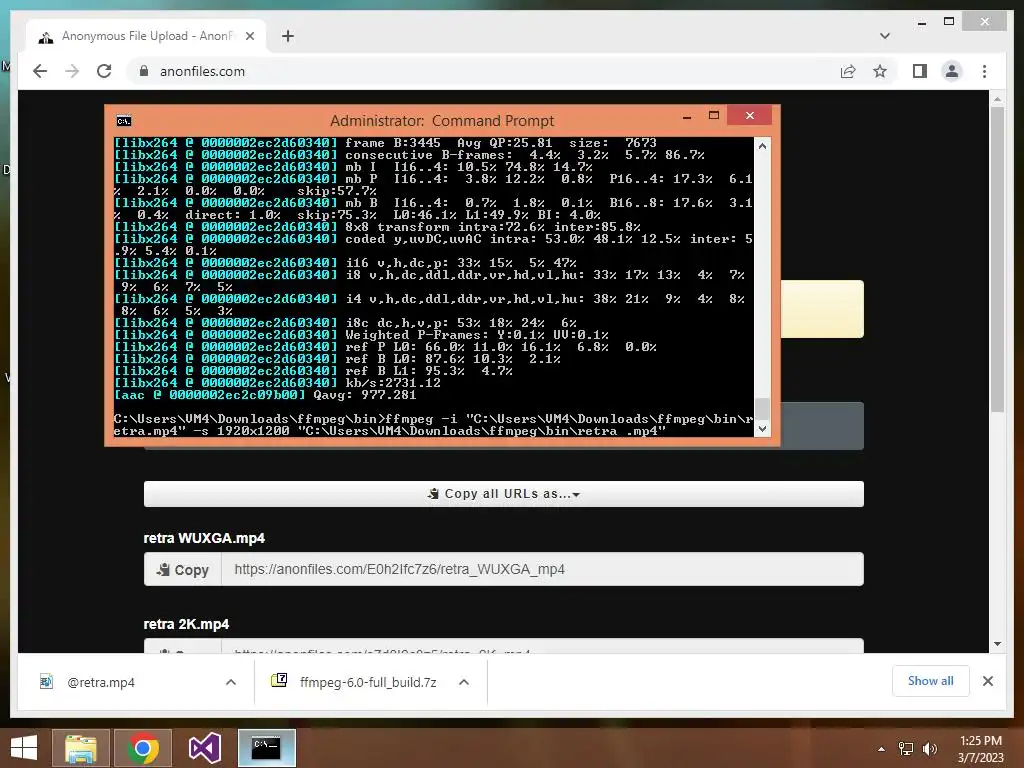Screen dimensions: 1024x768
Task: Click the Command Prompt system menu icon
Action: coord(123,121)
